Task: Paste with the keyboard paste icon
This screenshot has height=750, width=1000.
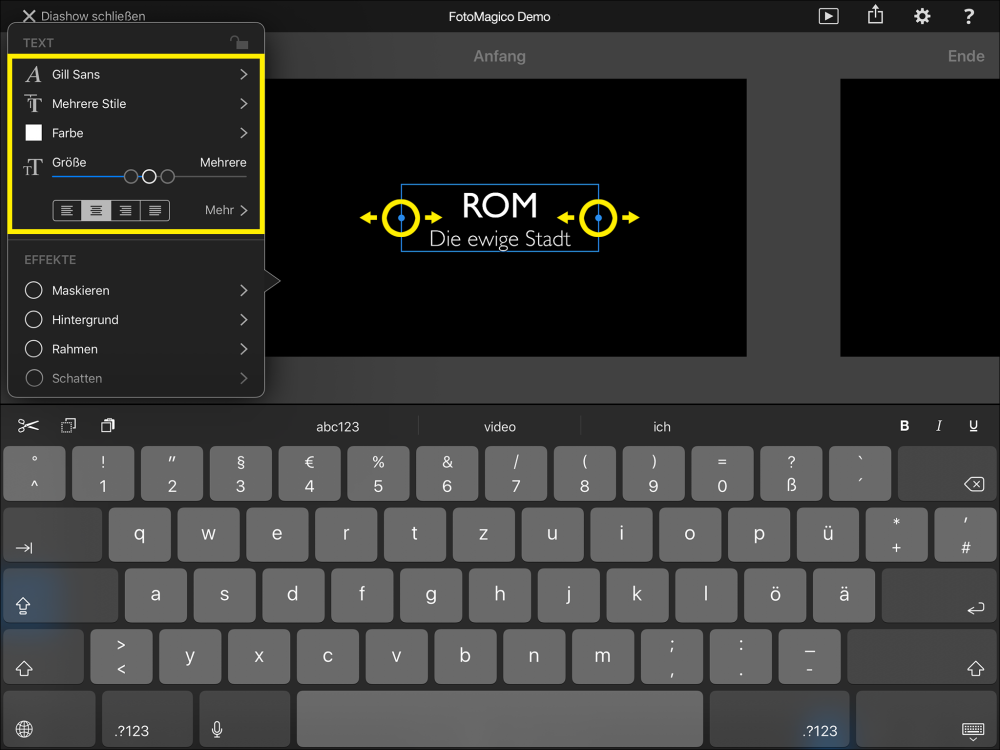Action: (x=108, y=425)
